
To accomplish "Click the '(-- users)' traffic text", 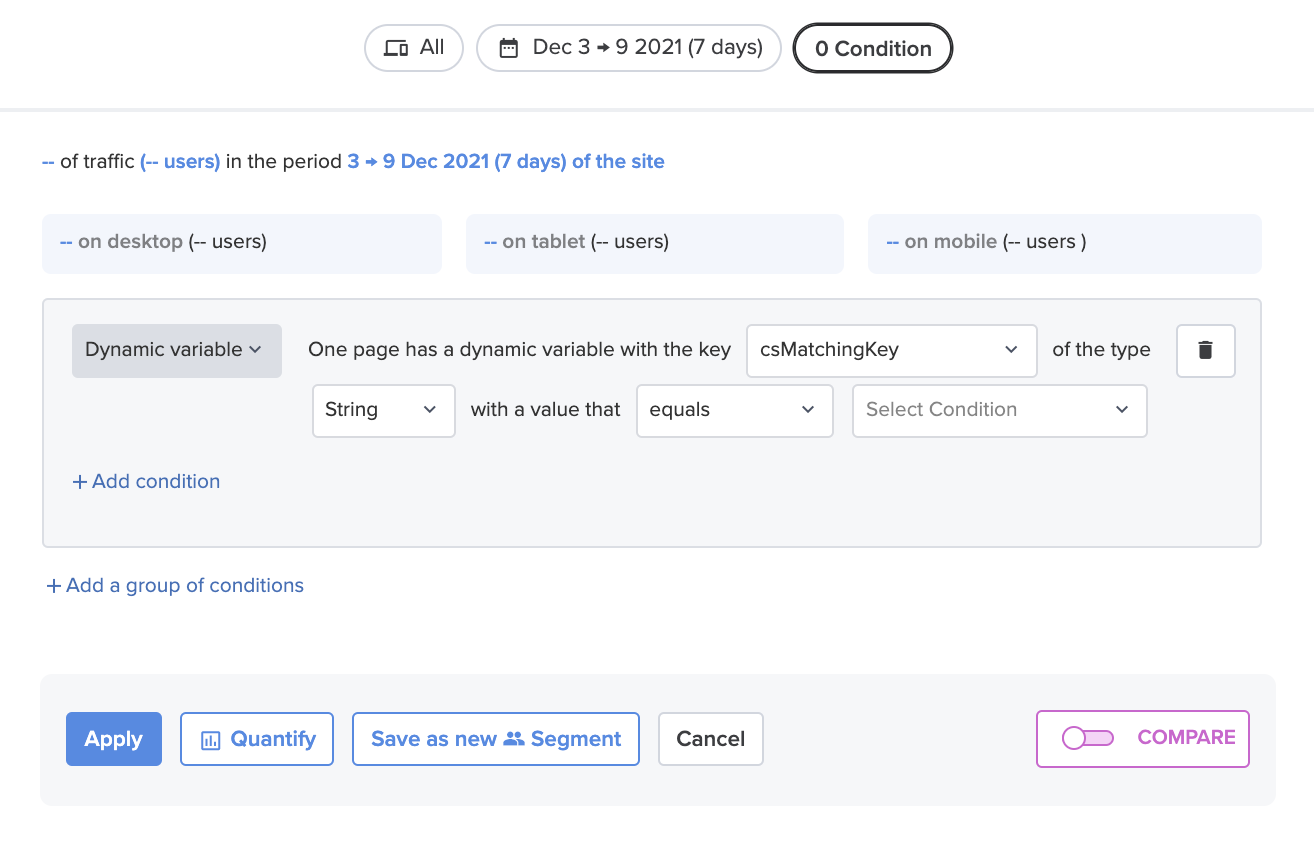I will point(180,161).
